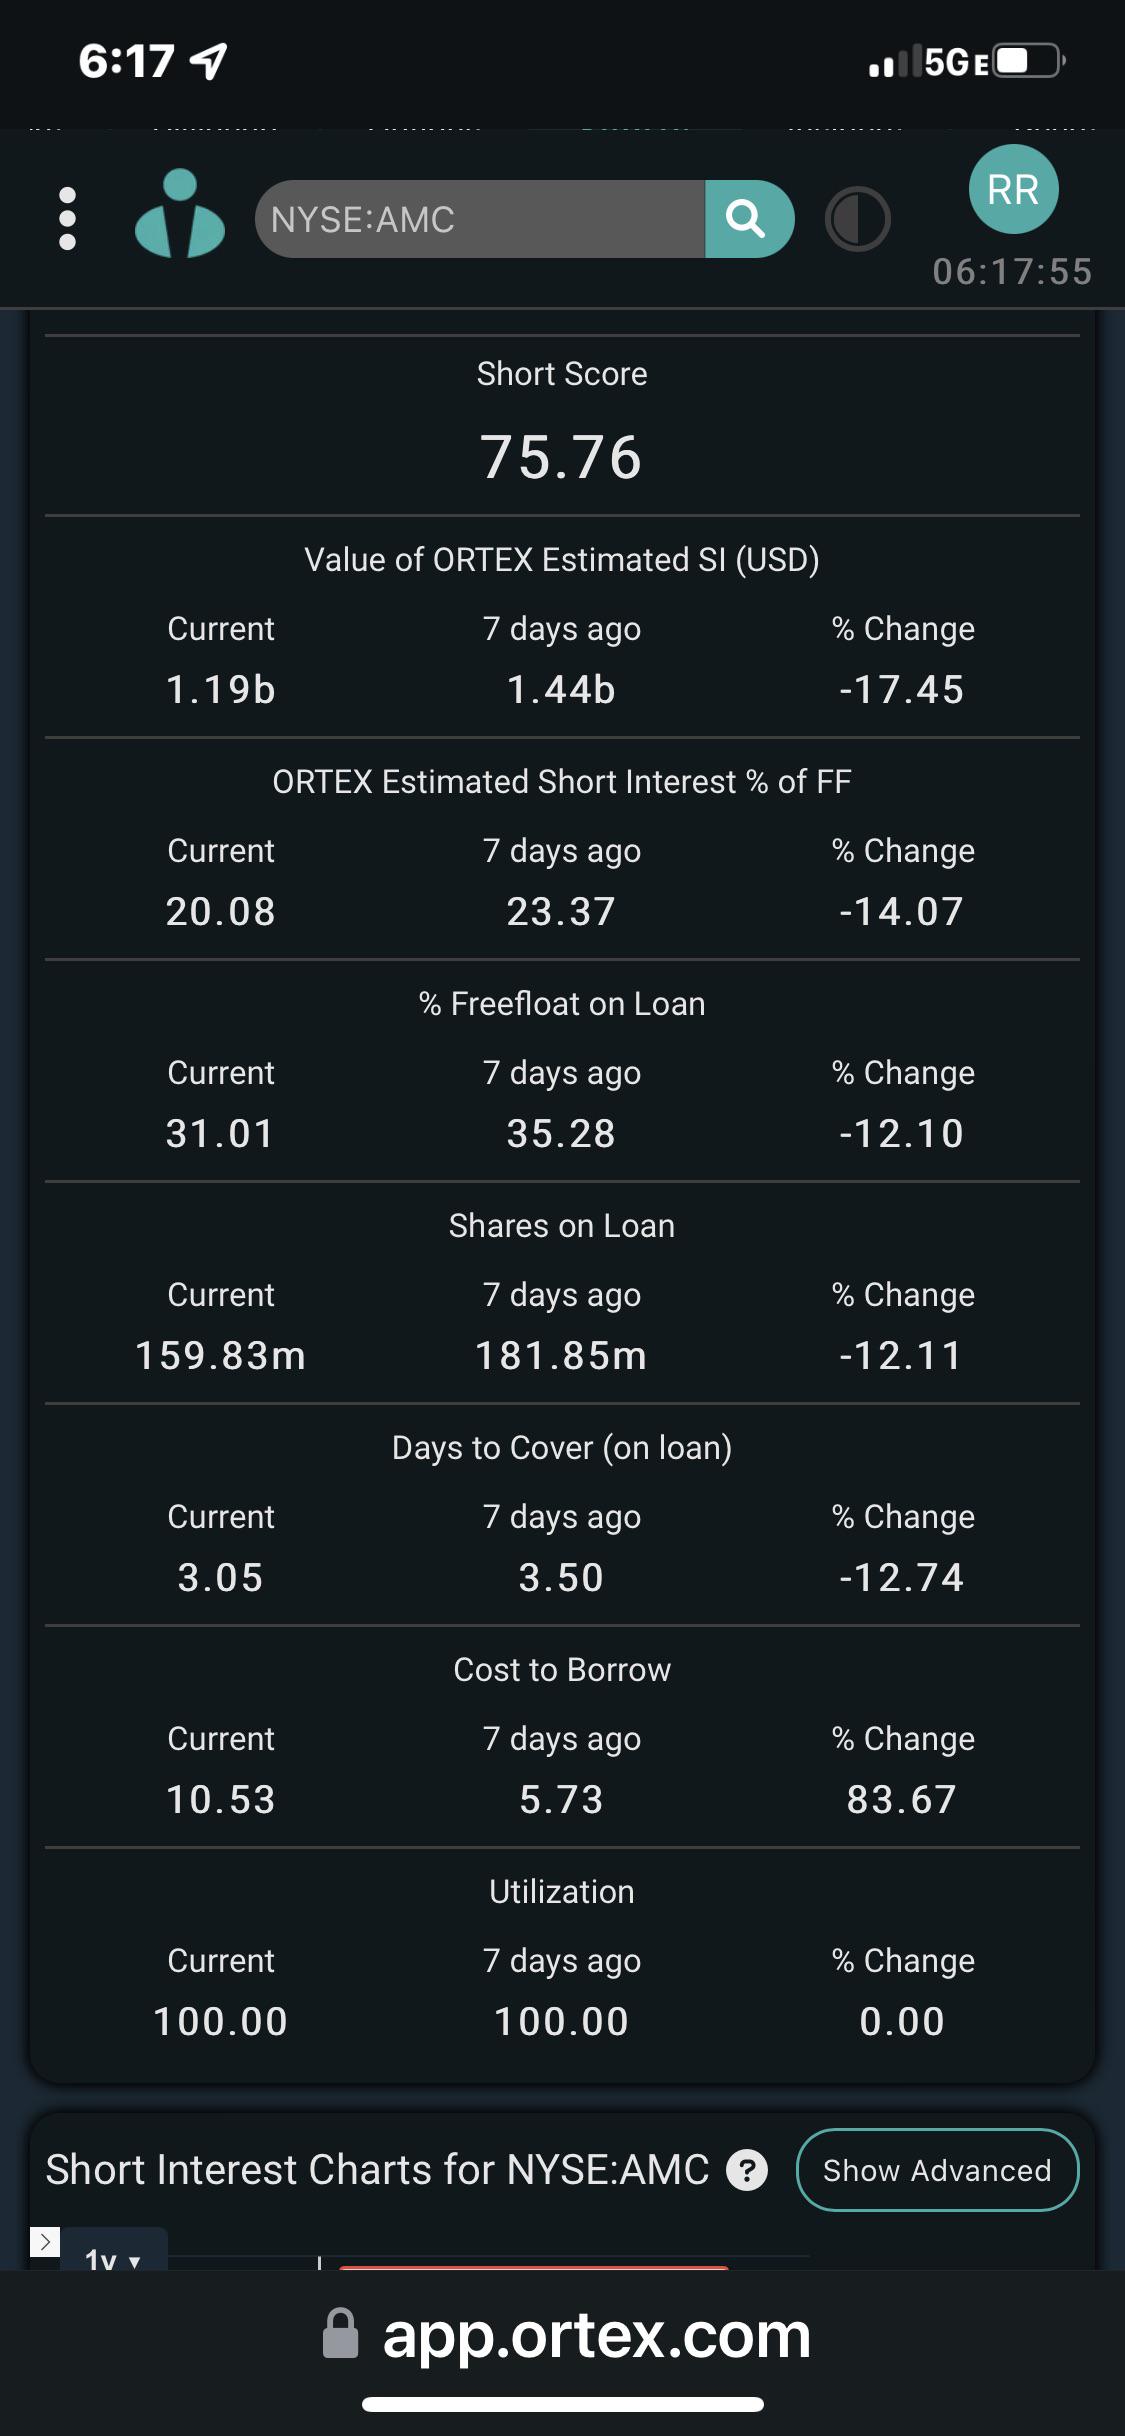The image size is (1125, 2436).
Task: Open the RR user profile avatar
Action: pos(1013,190)
